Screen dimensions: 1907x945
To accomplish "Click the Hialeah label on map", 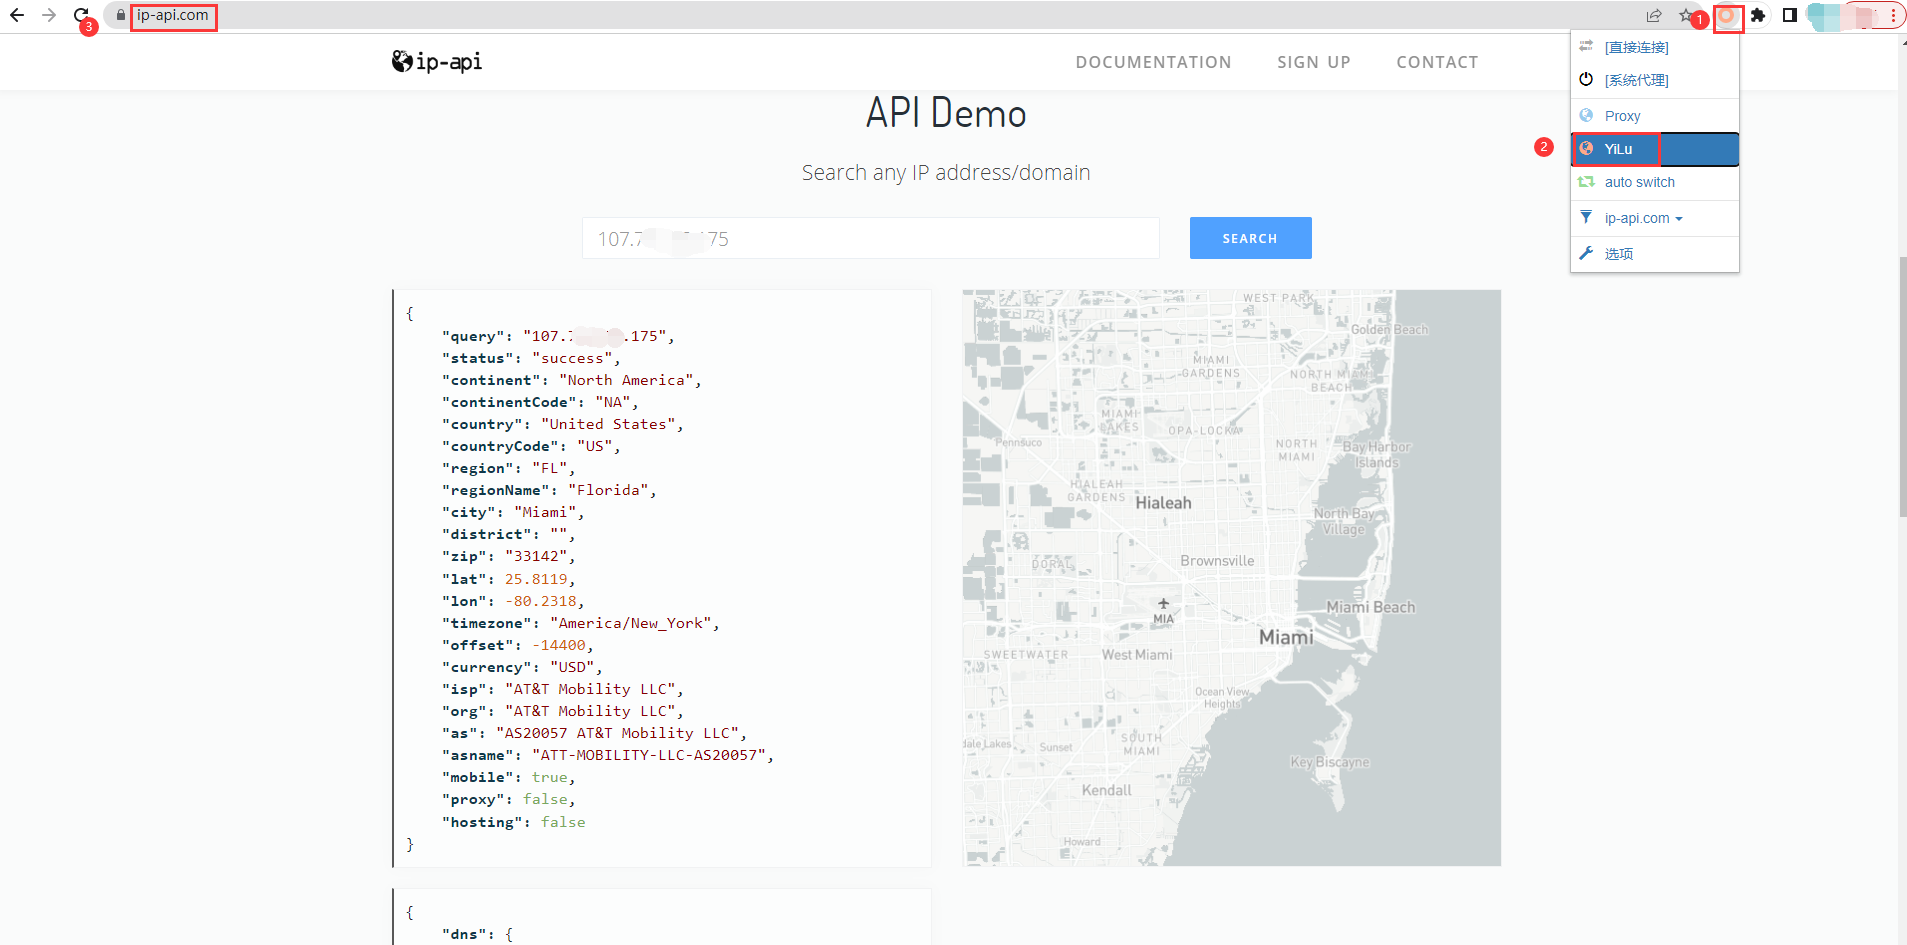I will (1163, 503).
